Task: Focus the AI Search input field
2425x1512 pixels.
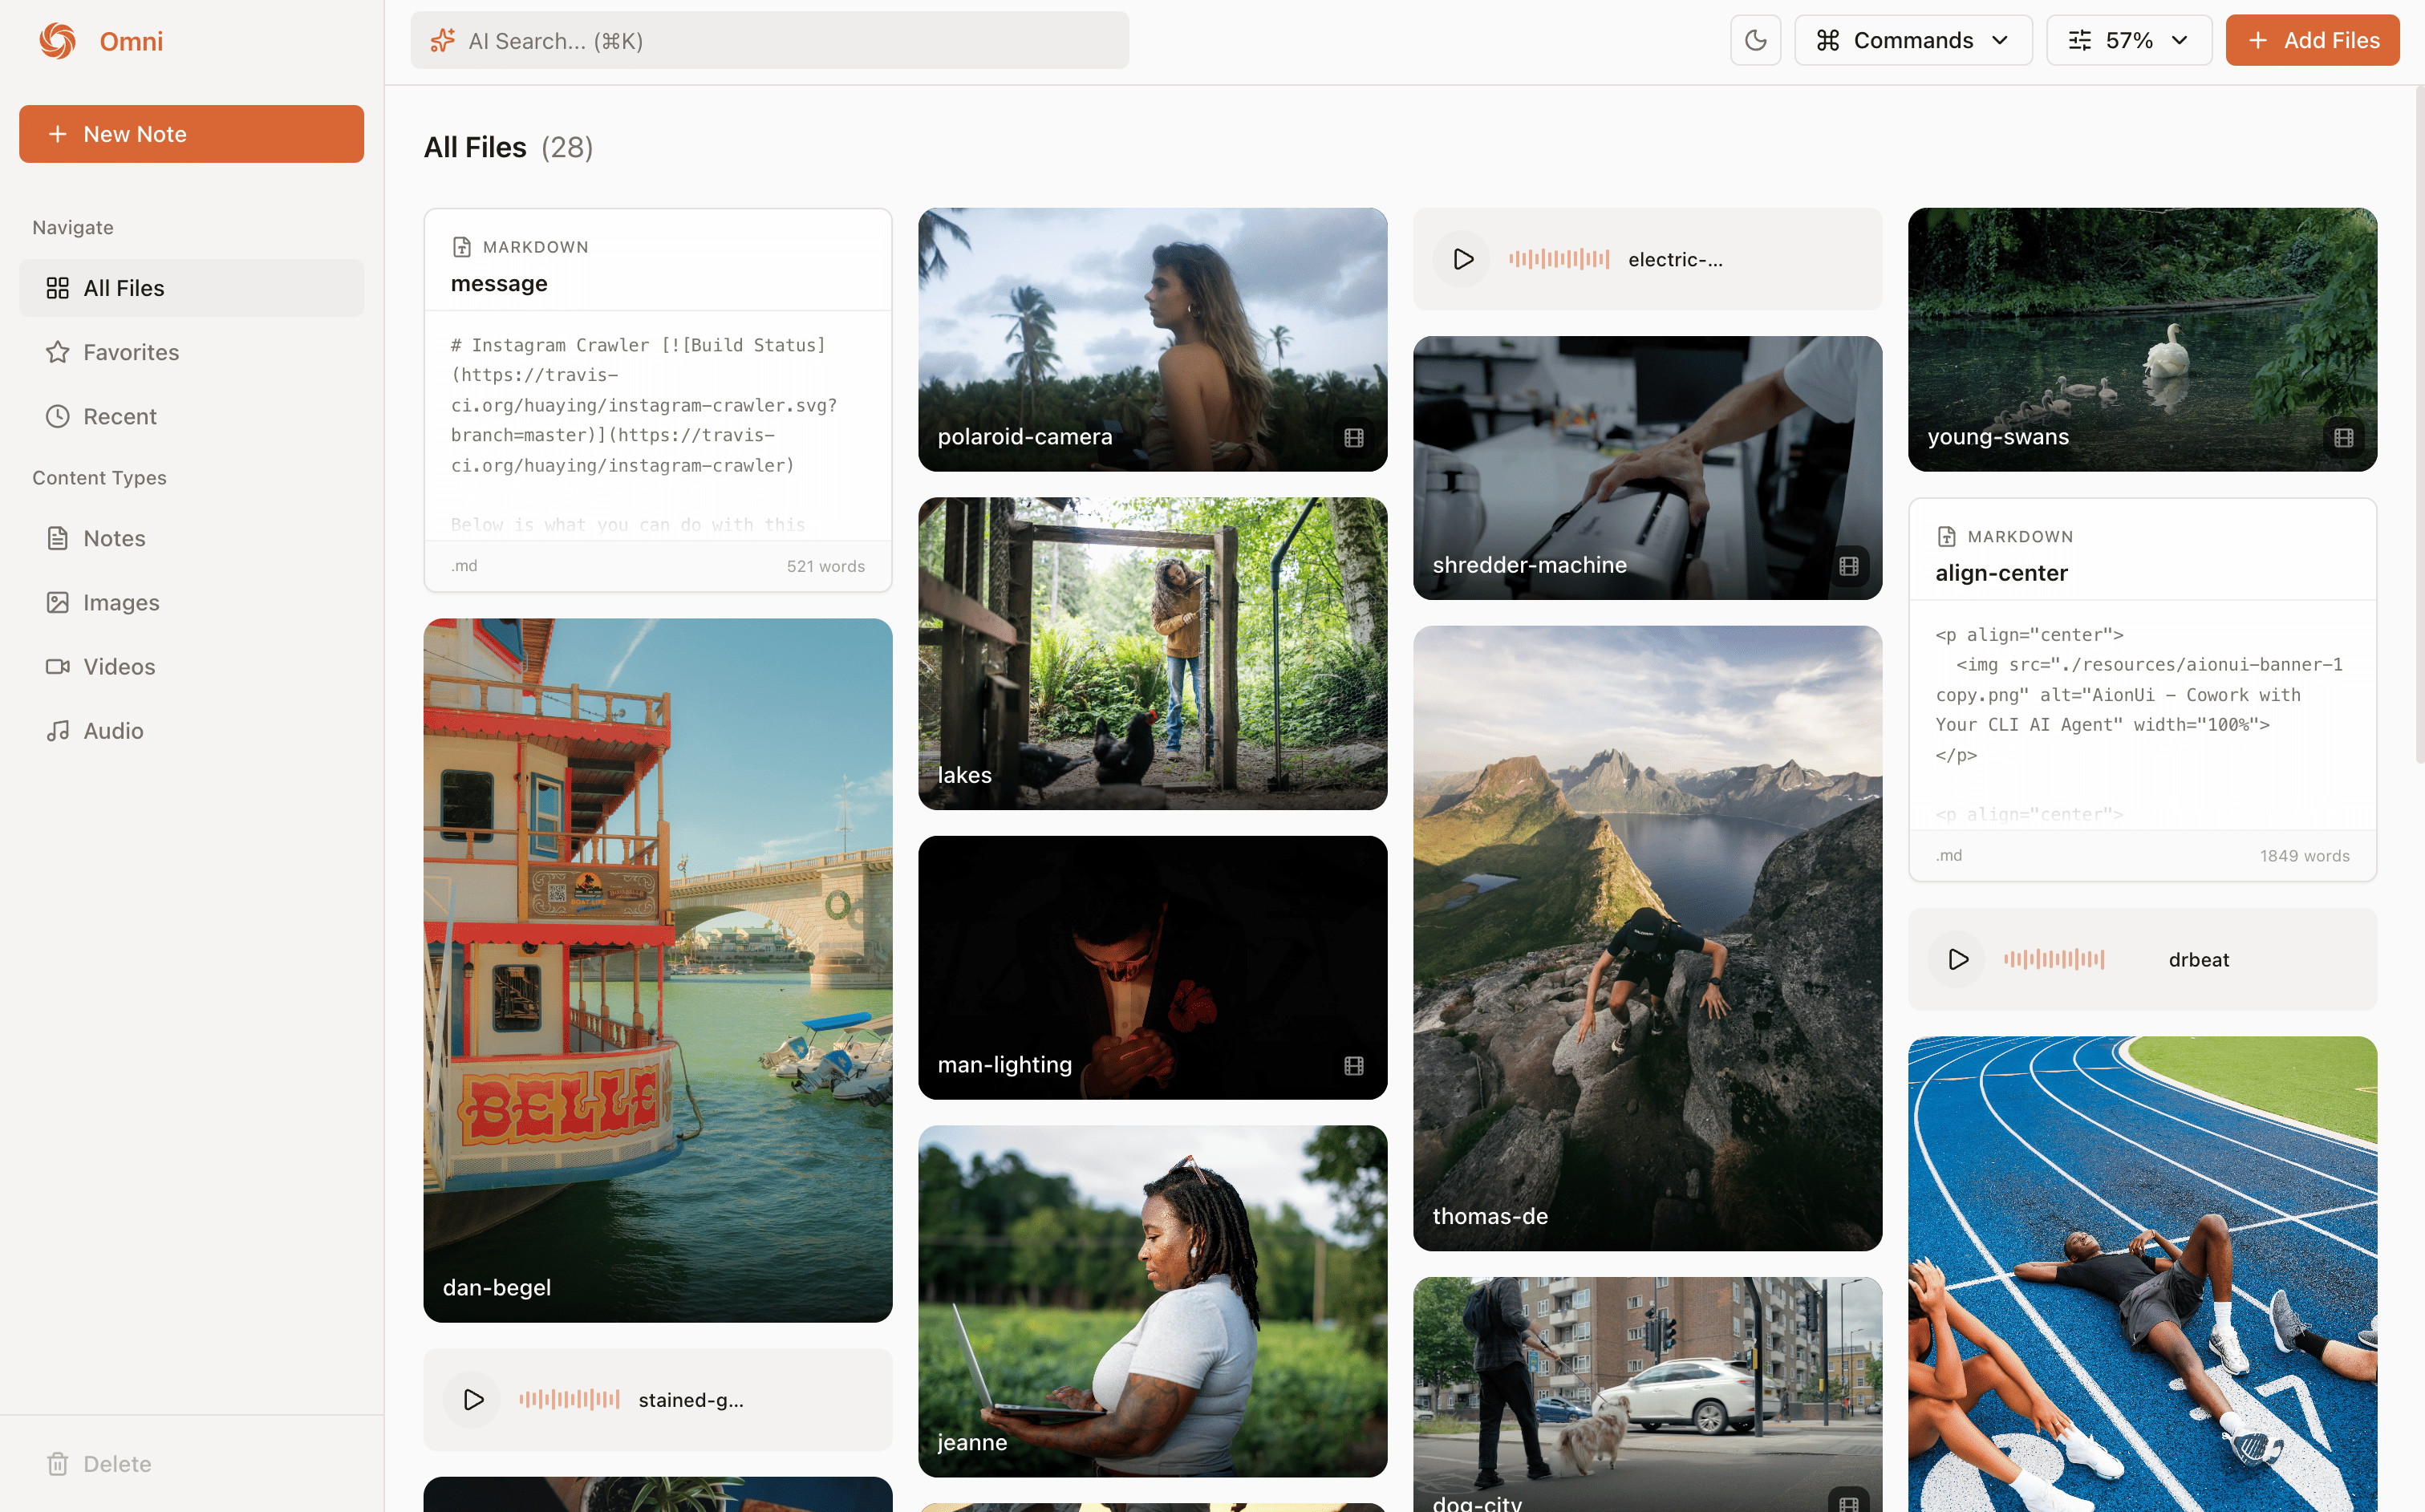Action: click(770, 41)
